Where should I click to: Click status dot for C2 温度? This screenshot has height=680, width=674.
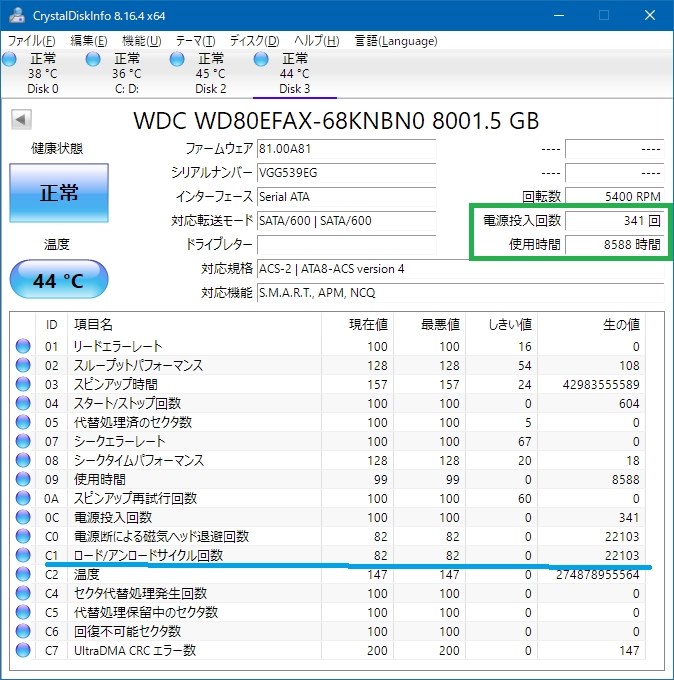tap(23, 574)
